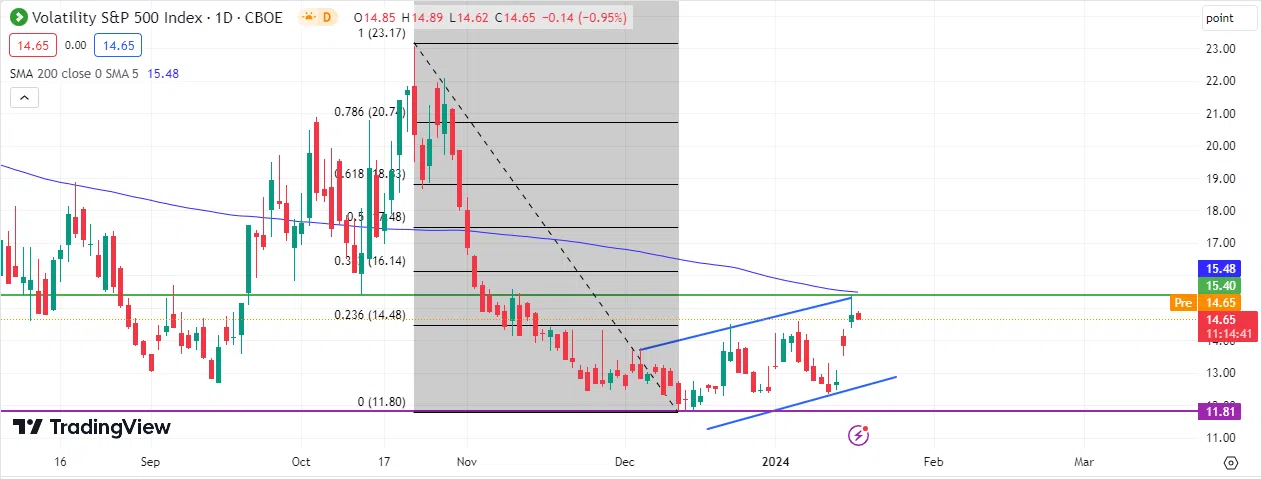
Task: Open the purple lightning event marker
Action: (857, 434)
